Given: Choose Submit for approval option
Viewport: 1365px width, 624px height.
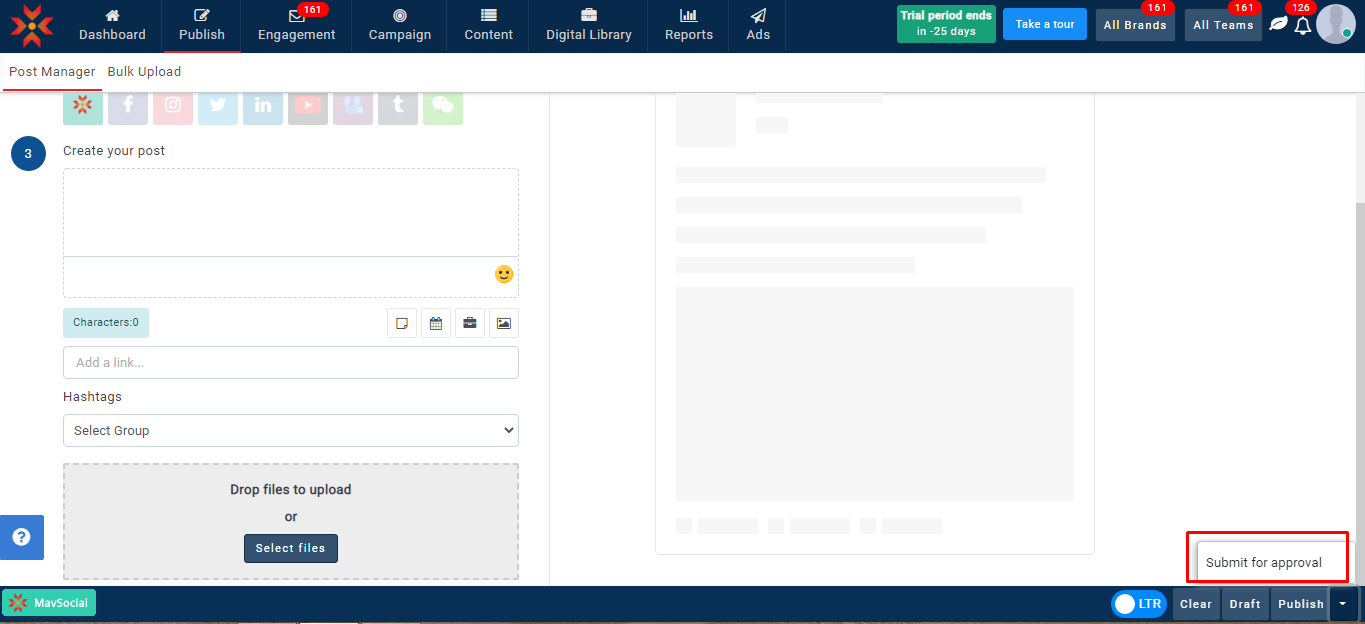Looking at the screenshot, I should coord(1264,563).
